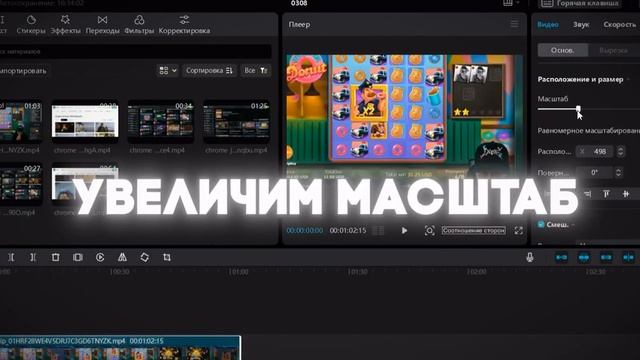Play the video in the player
The height and width of the screenshot is (360, 640).
tap(404, 231)
